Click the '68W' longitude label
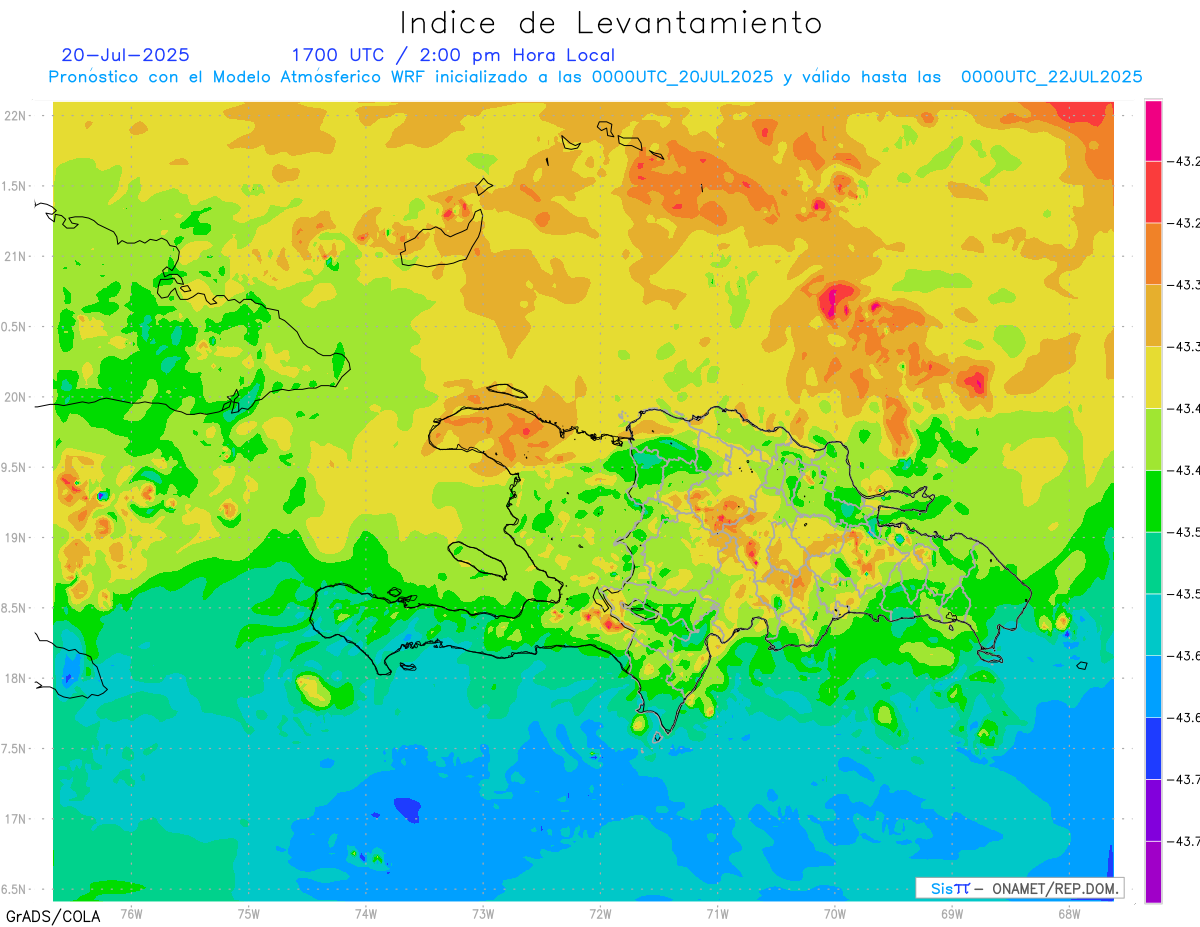The image size is (1200, 927). point(1069,913)
